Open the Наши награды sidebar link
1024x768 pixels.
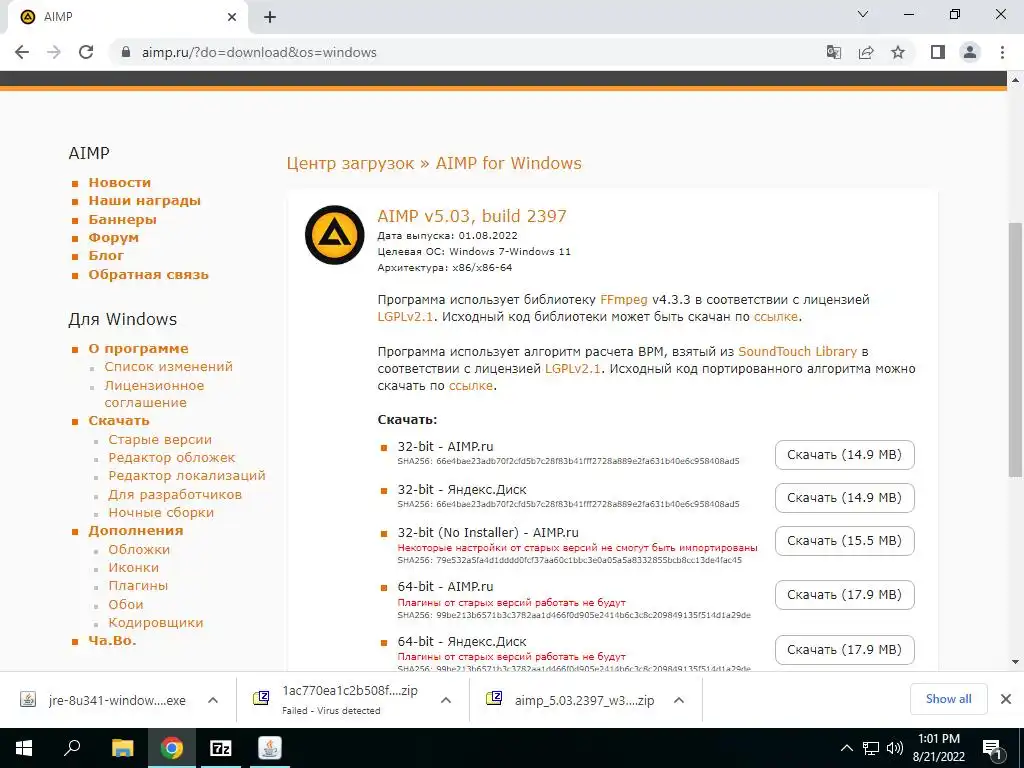coord(144,200)
